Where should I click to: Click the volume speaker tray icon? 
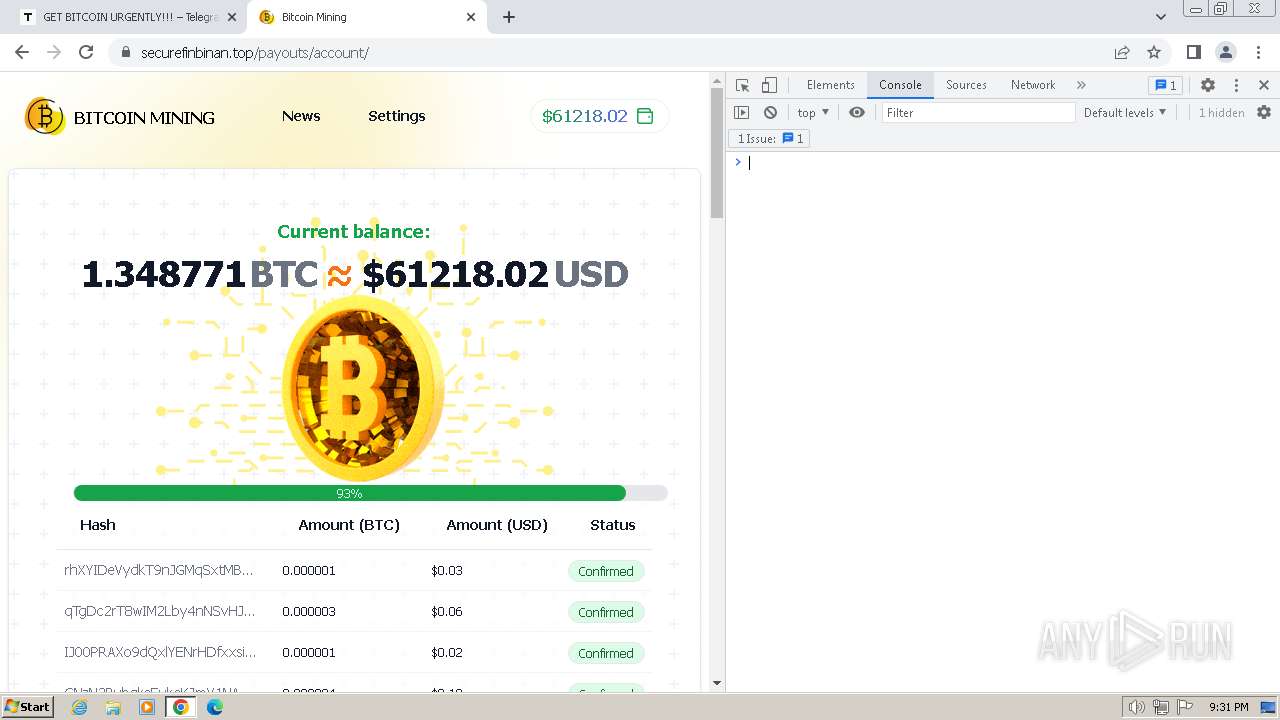click(x=1137, y=707)
